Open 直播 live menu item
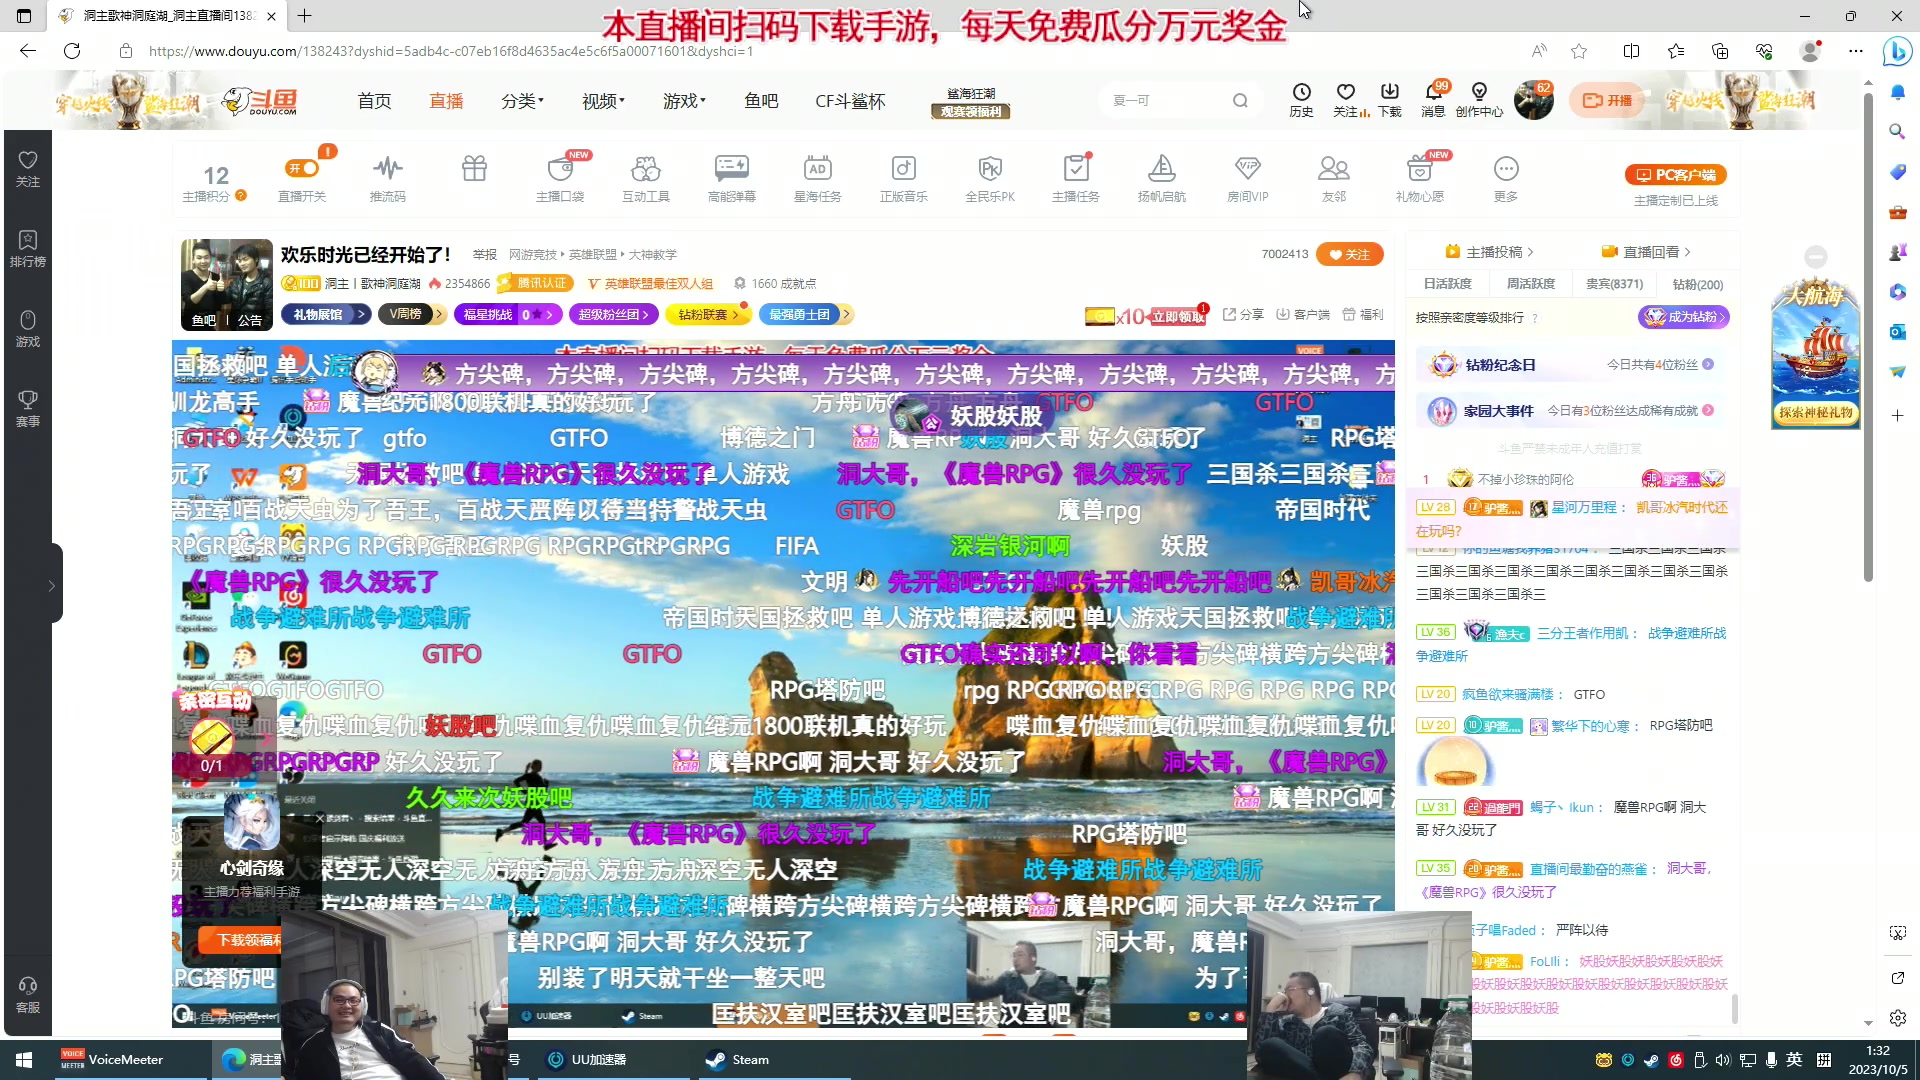Screen dimensions: 1920x1080 446,101
